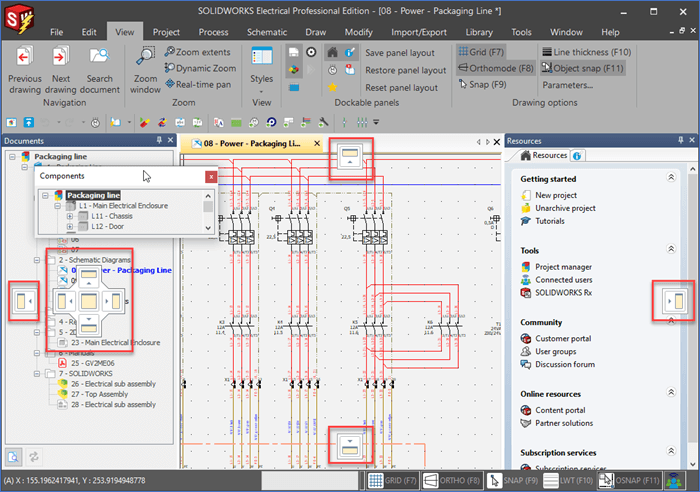
Task: Open drawing Parameters...
Action: [567, 85]
